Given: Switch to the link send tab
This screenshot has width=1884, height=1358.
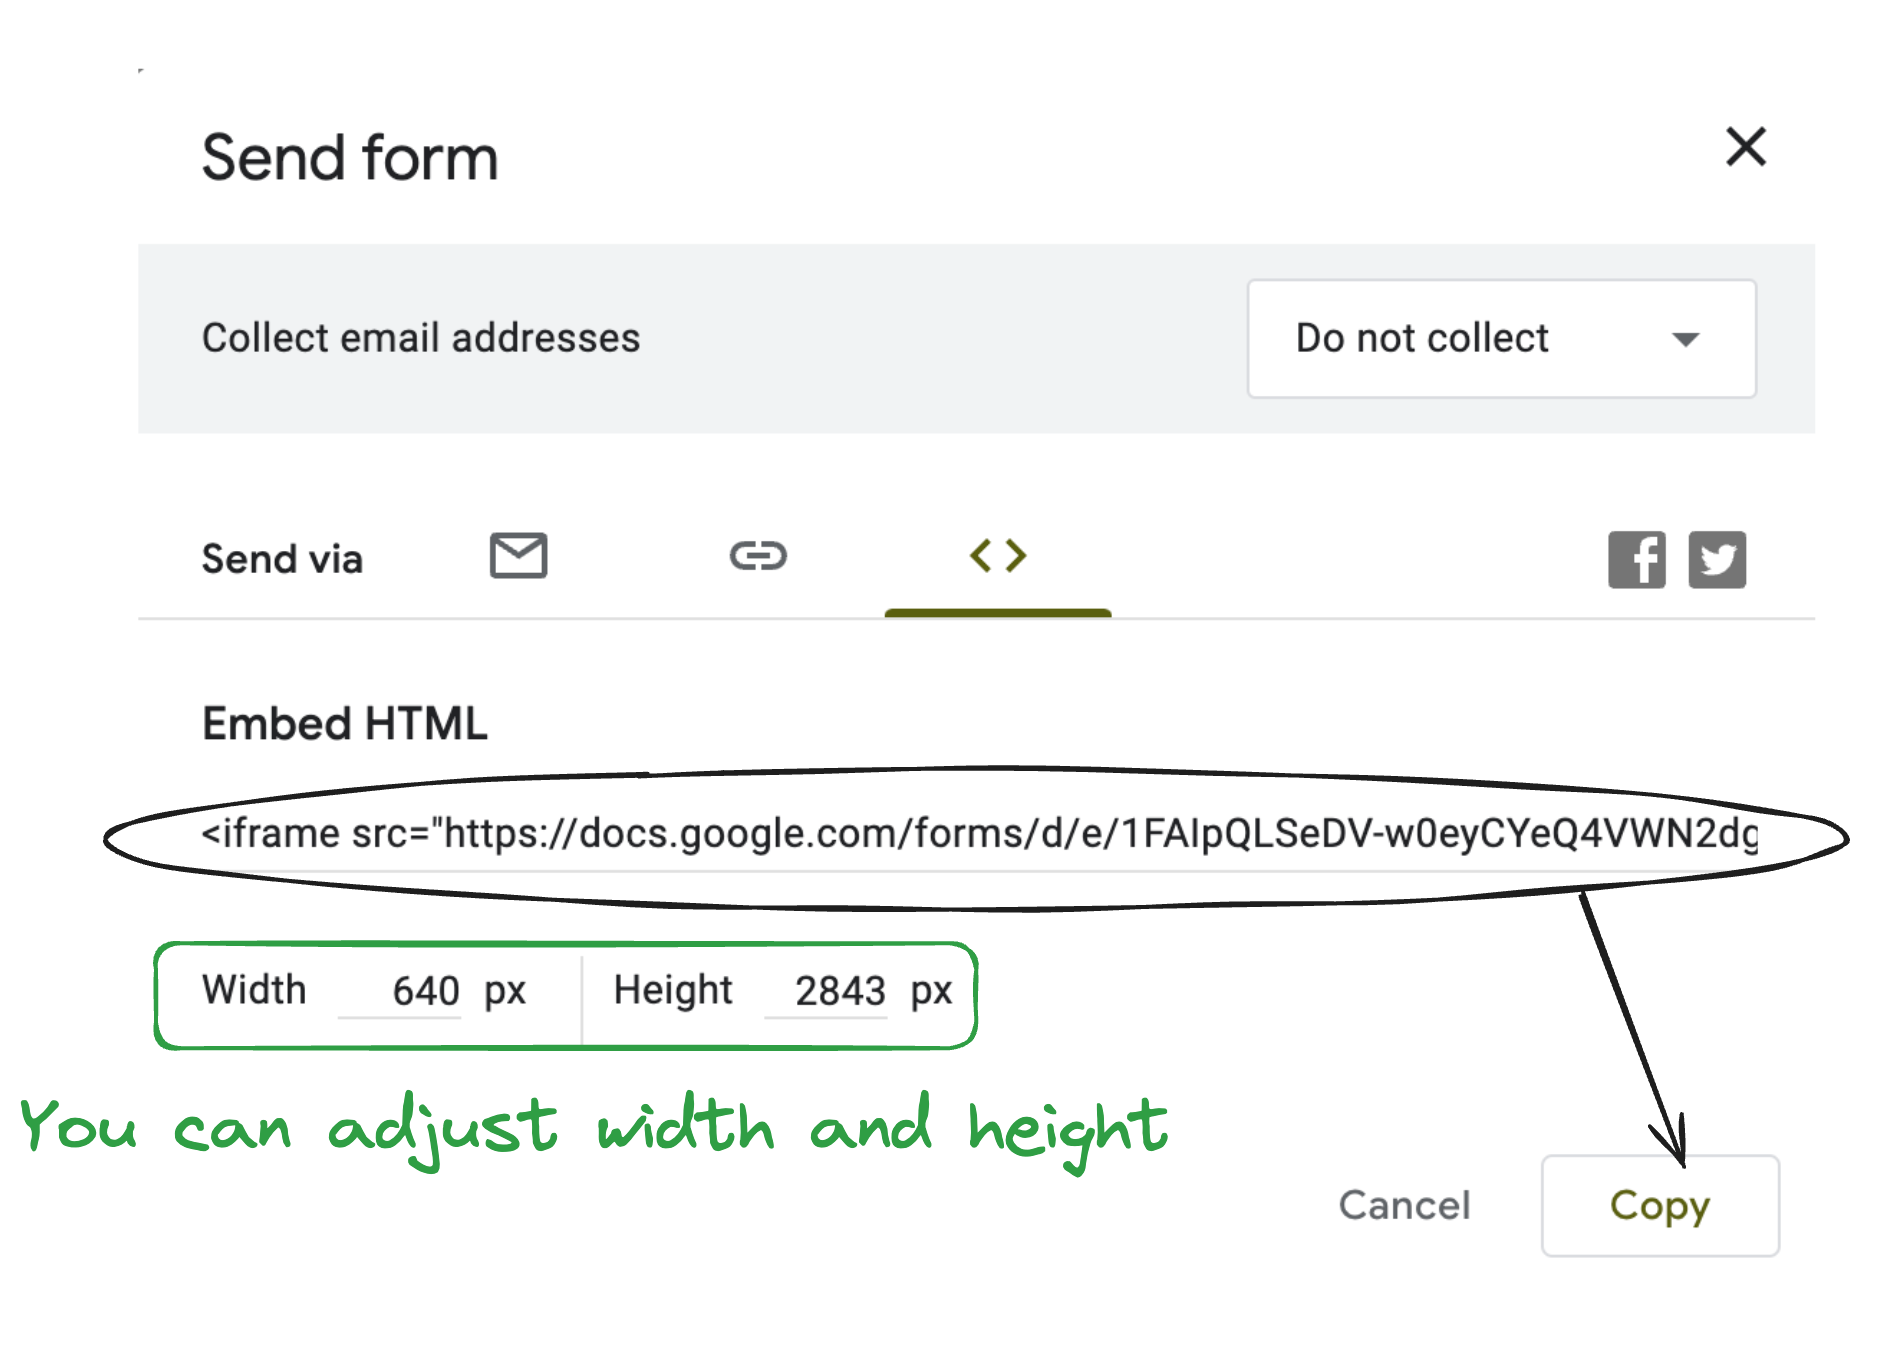Looking at the screenshot, I should click(x=758, y=555).
